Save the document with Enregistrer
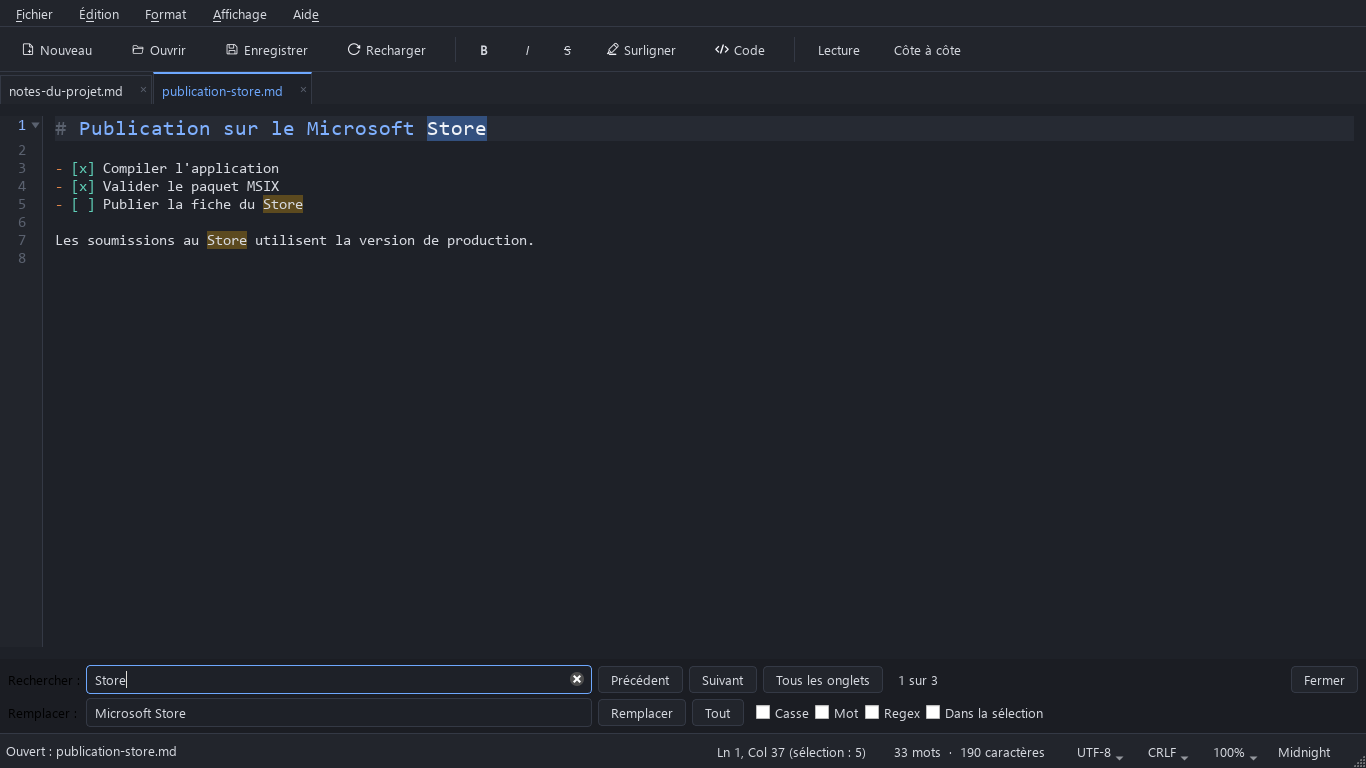The height and width of the screenshot is (768, 1366). [267, 50]
